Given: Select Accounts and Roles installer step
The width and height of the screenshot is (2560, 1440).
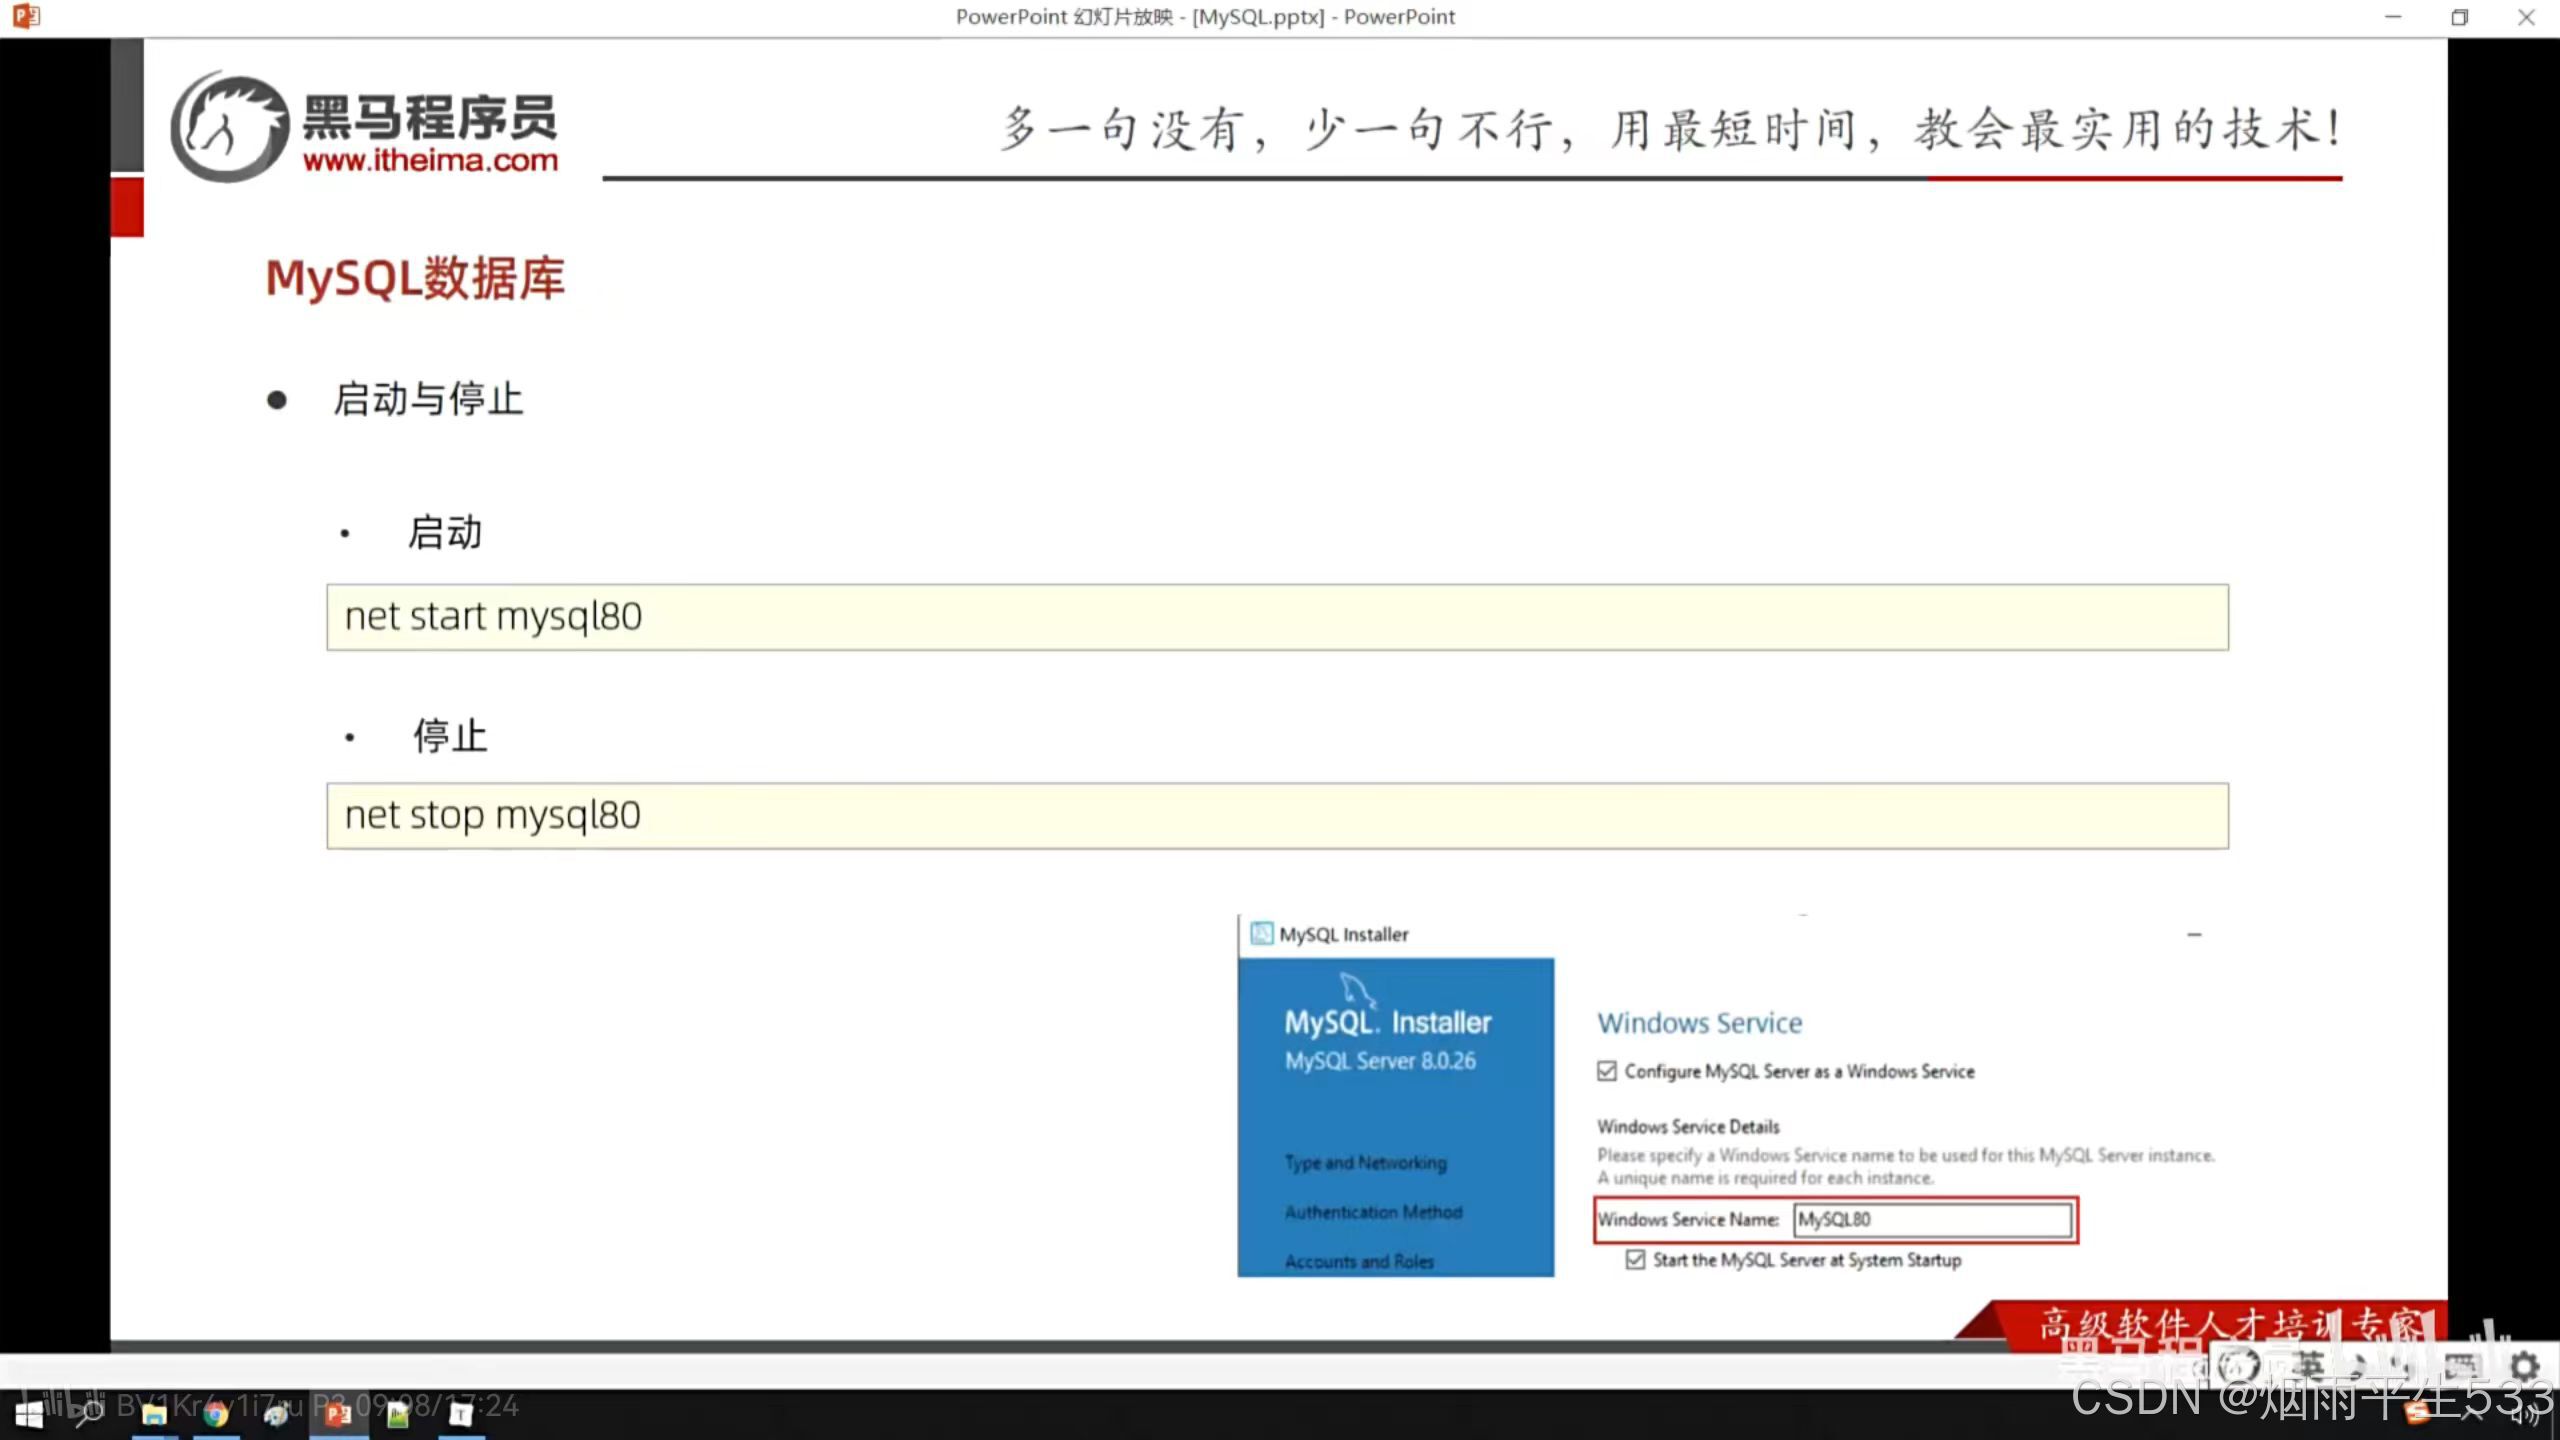Looking at the screenshot, I should click(1359, 1262).
